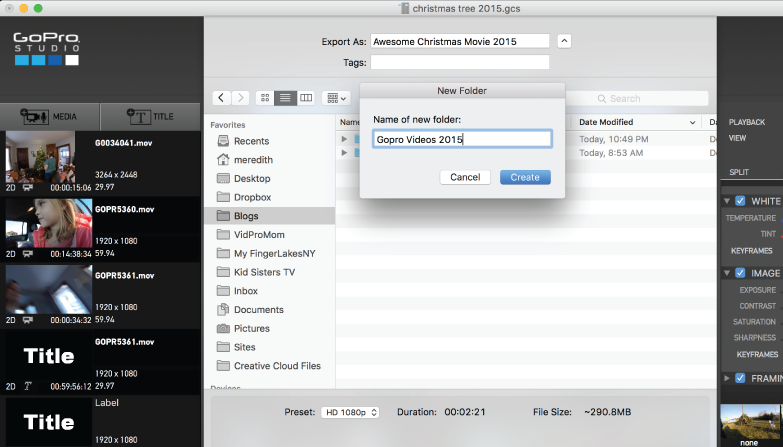Click the SPLIT option in right panel
This screenshot has height=447, width=783.
(739, 172)
